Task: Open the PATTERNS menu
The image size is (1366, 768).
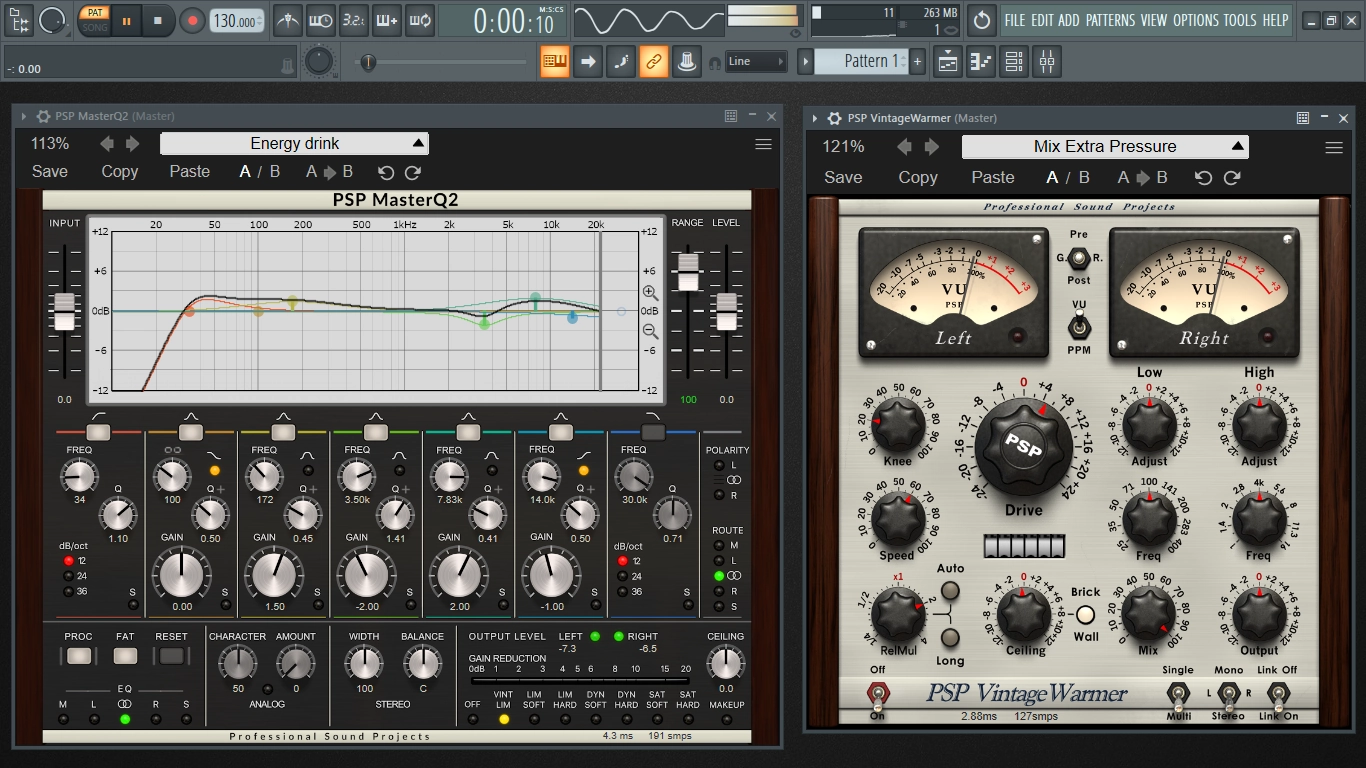Action: tap(1110, 20)
